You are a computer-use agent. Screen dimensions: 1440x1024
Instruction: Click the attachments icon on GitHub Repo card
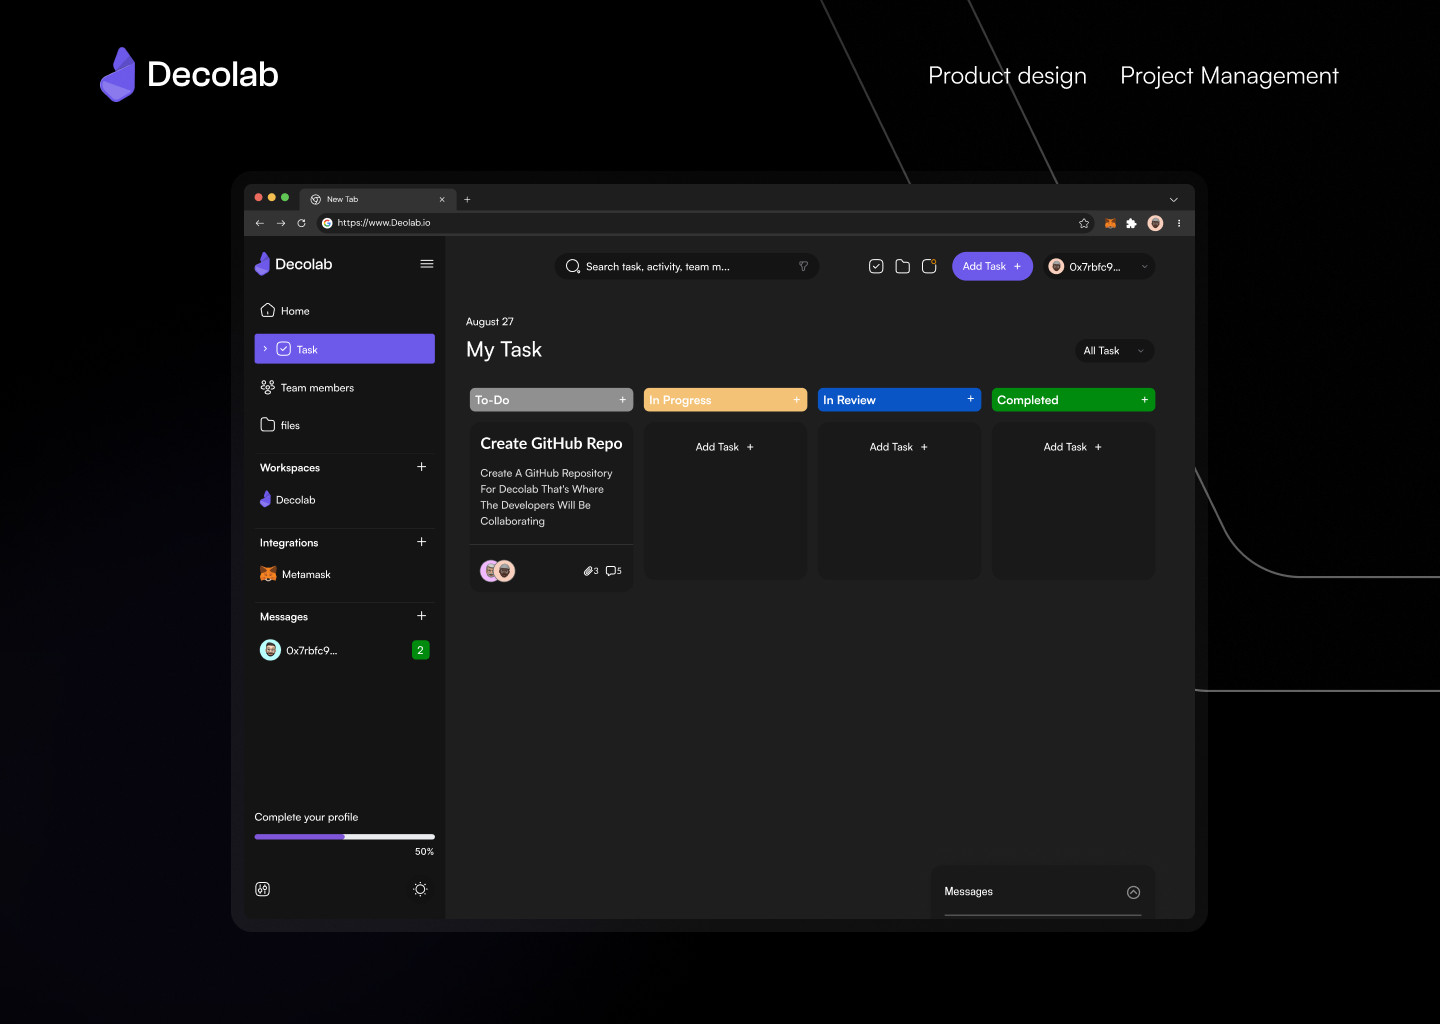590,571
